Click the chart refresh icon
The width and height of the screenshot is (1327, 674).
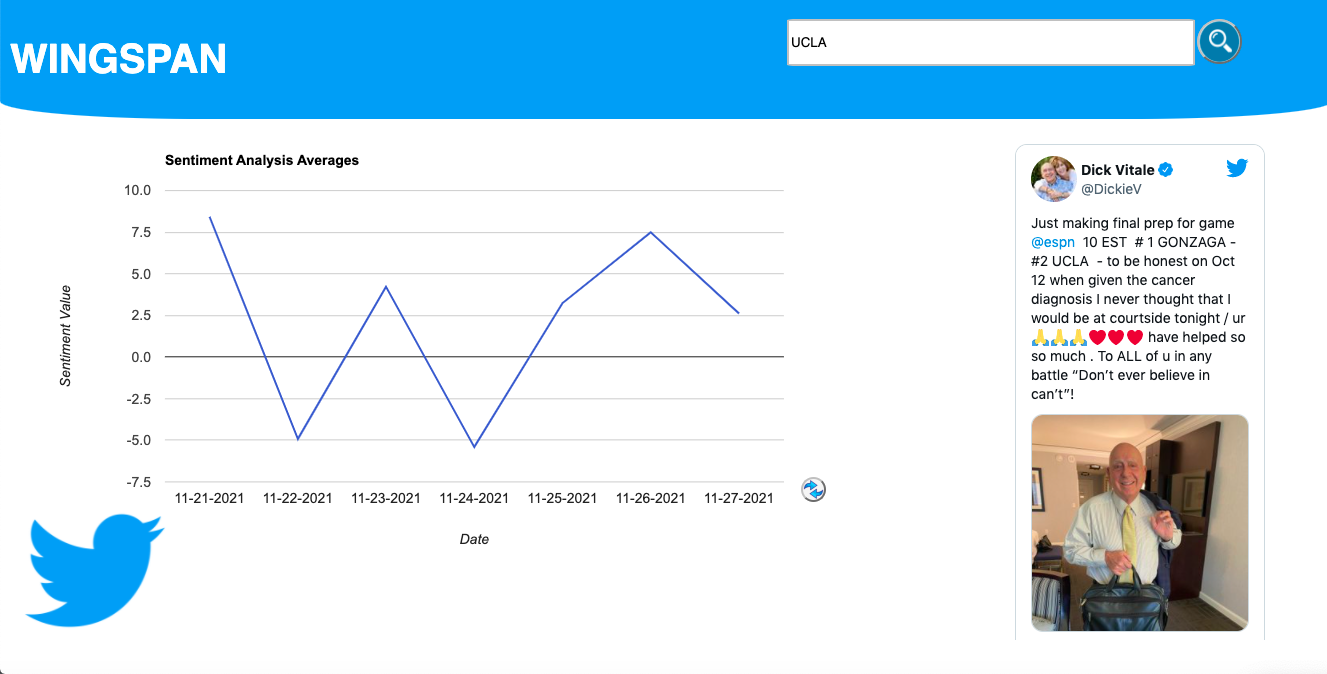click(814, 490)
